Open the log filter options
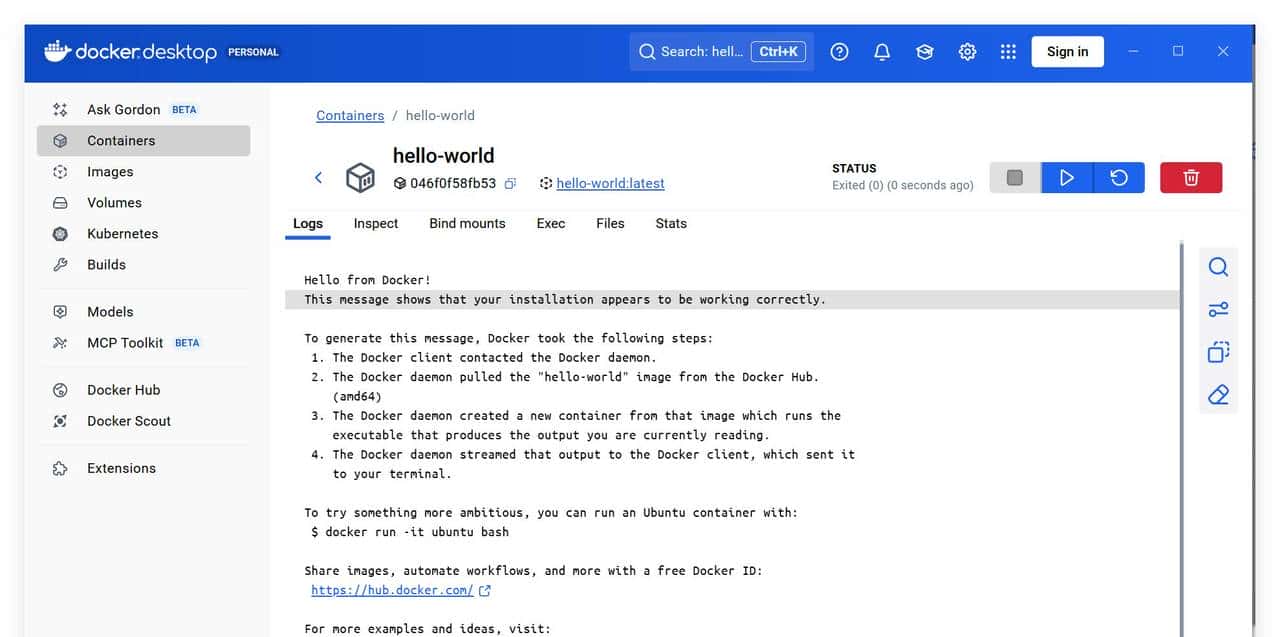 [1218, 309]
